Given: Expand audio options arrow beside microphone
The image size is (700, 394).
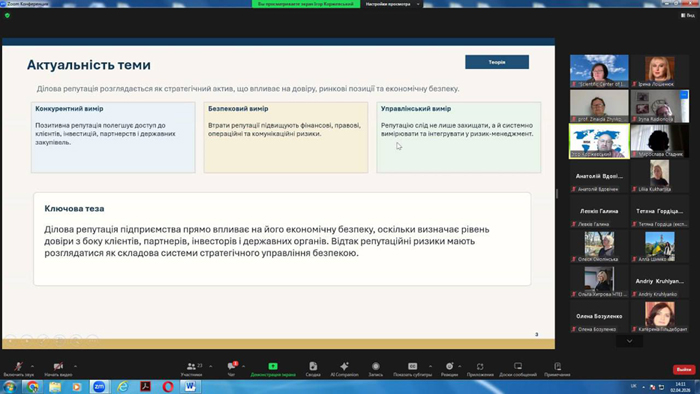Looking at the screenshot, I should coord(32,366).
